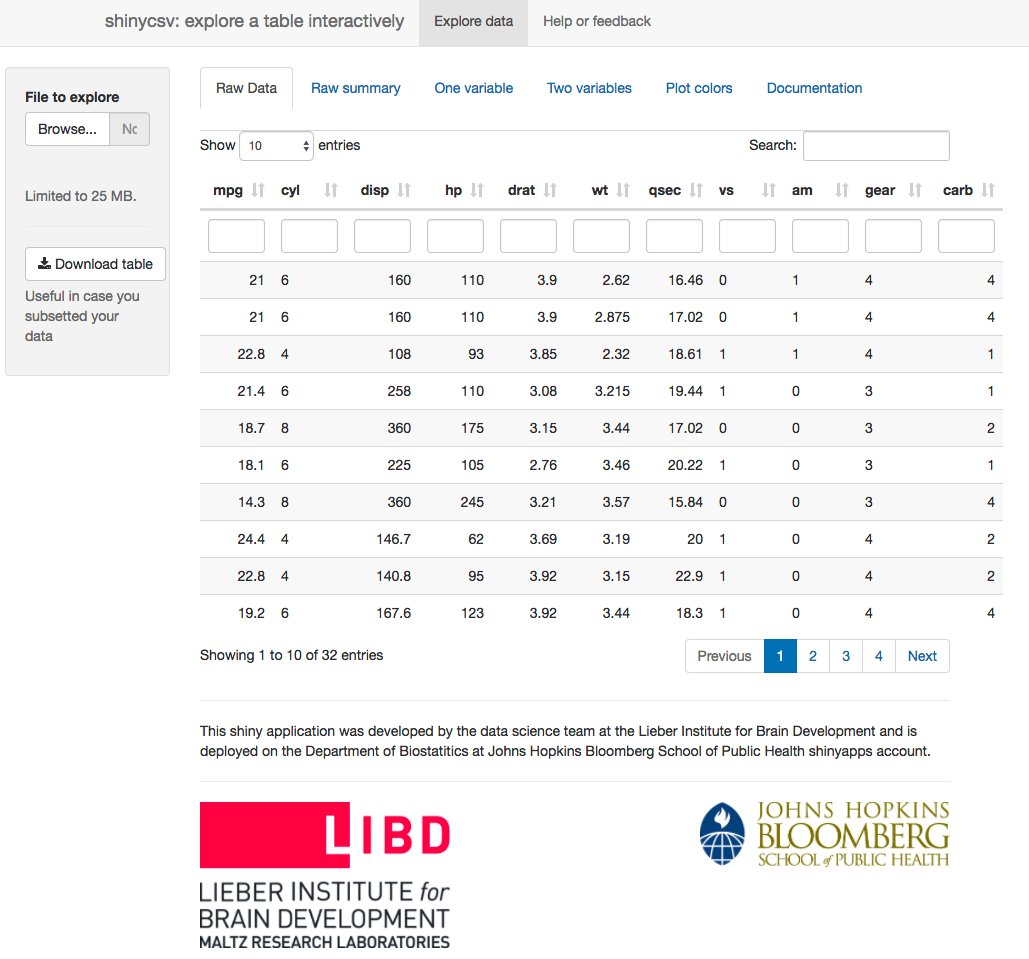Click the wt column filter box
This screenshot has width=1029, height=959.
[601, 236]
